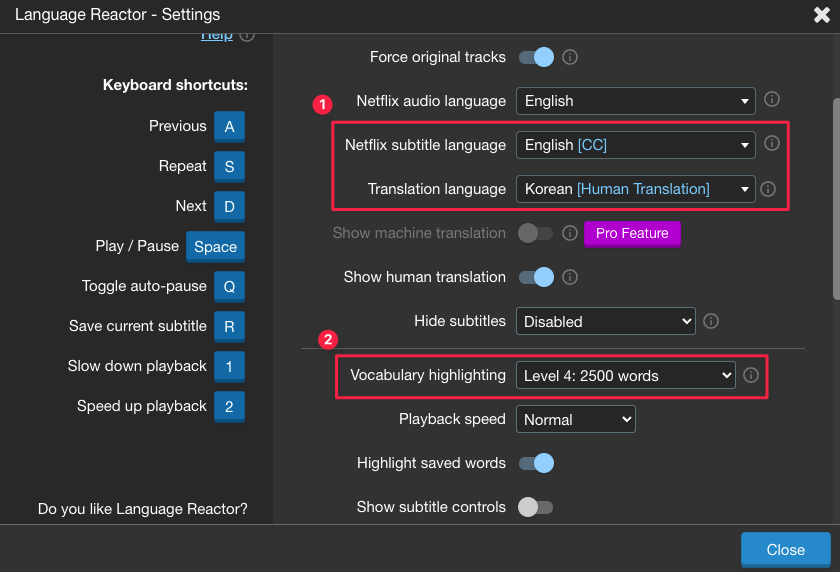Click Speed up playback shortcut key 2

(229, 407)
